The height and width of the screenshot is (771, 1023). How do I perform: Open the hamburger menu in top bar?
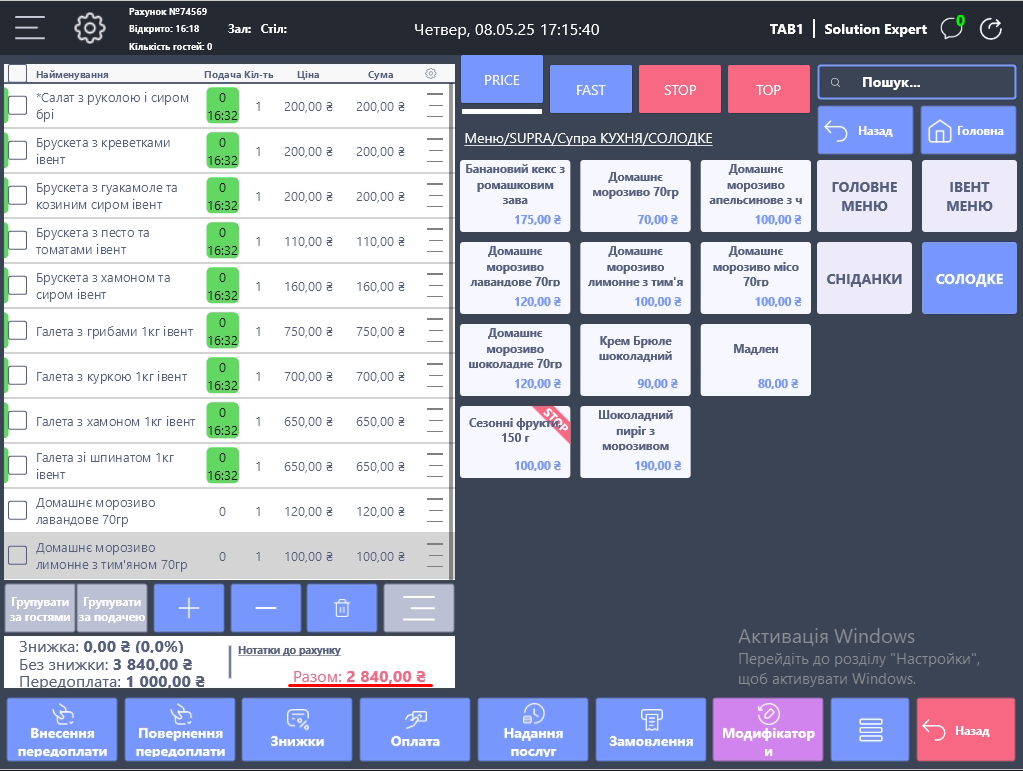pos(30,28)
